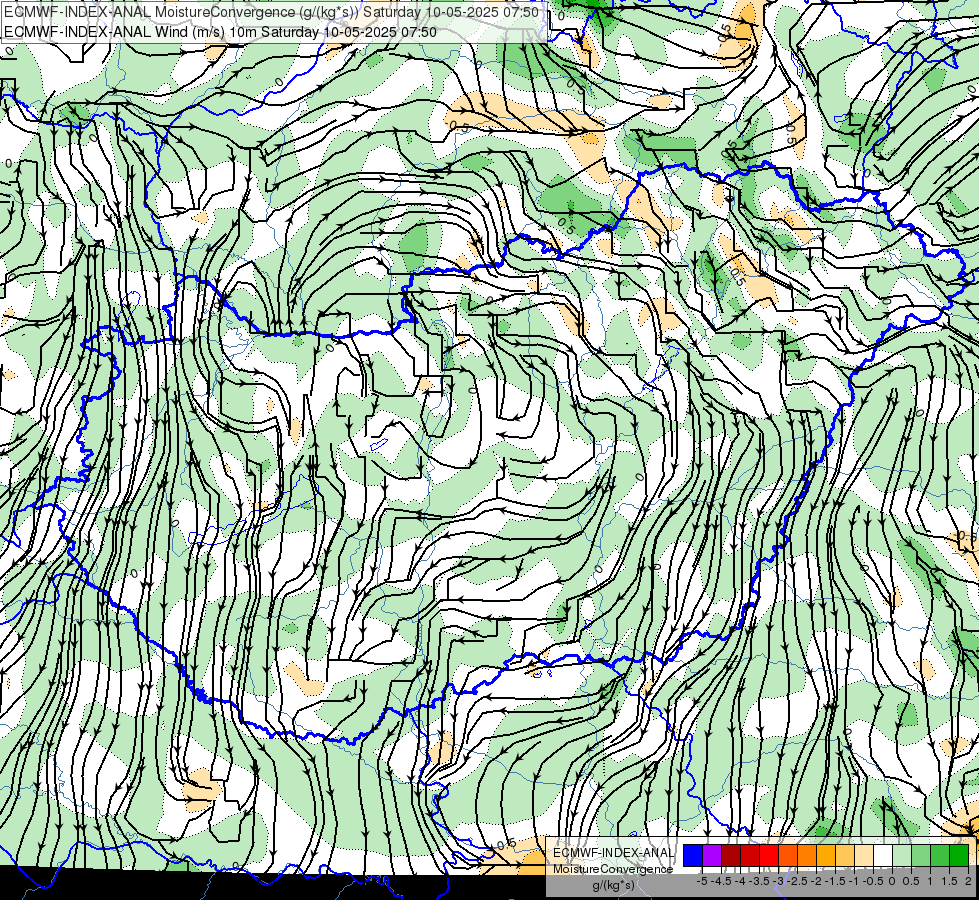Pick the medium green swatch between 1 and 1.5
This screenshot has width=979, height=900.
click(940, 855)
